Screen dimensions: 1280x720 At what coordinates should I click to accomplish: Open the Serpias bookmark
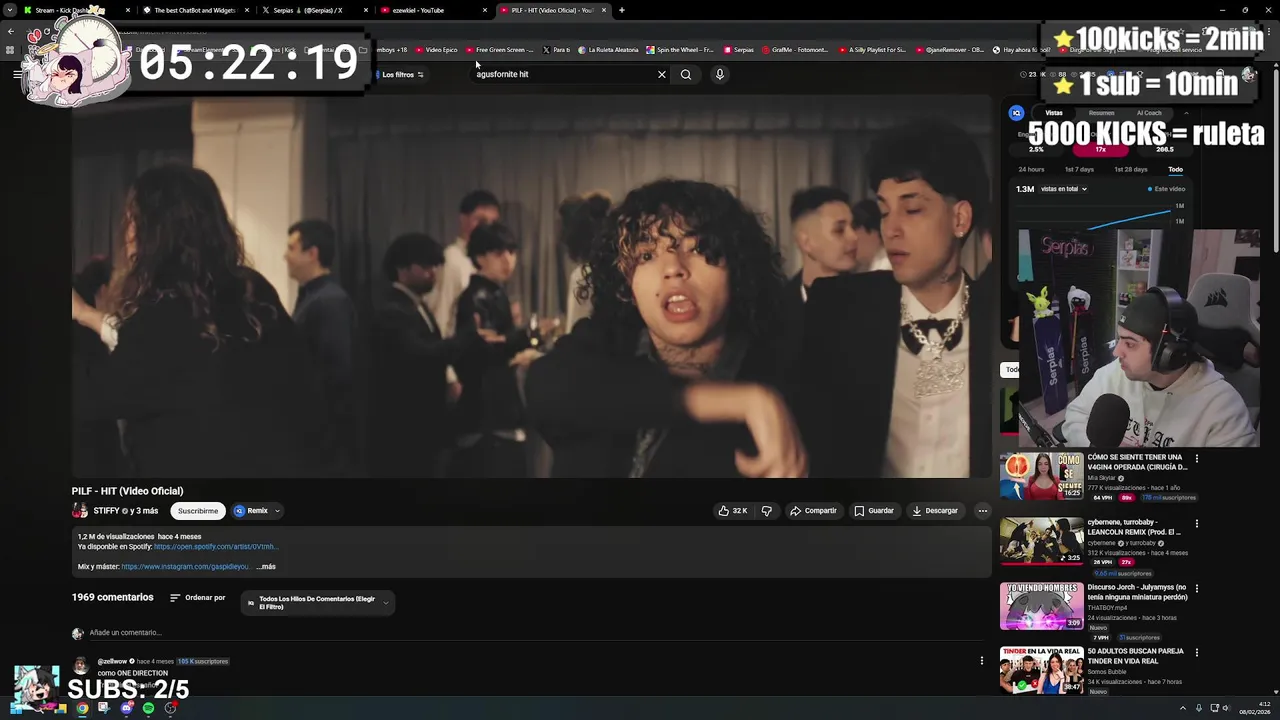pyautogui.click(x=738, y=49)
